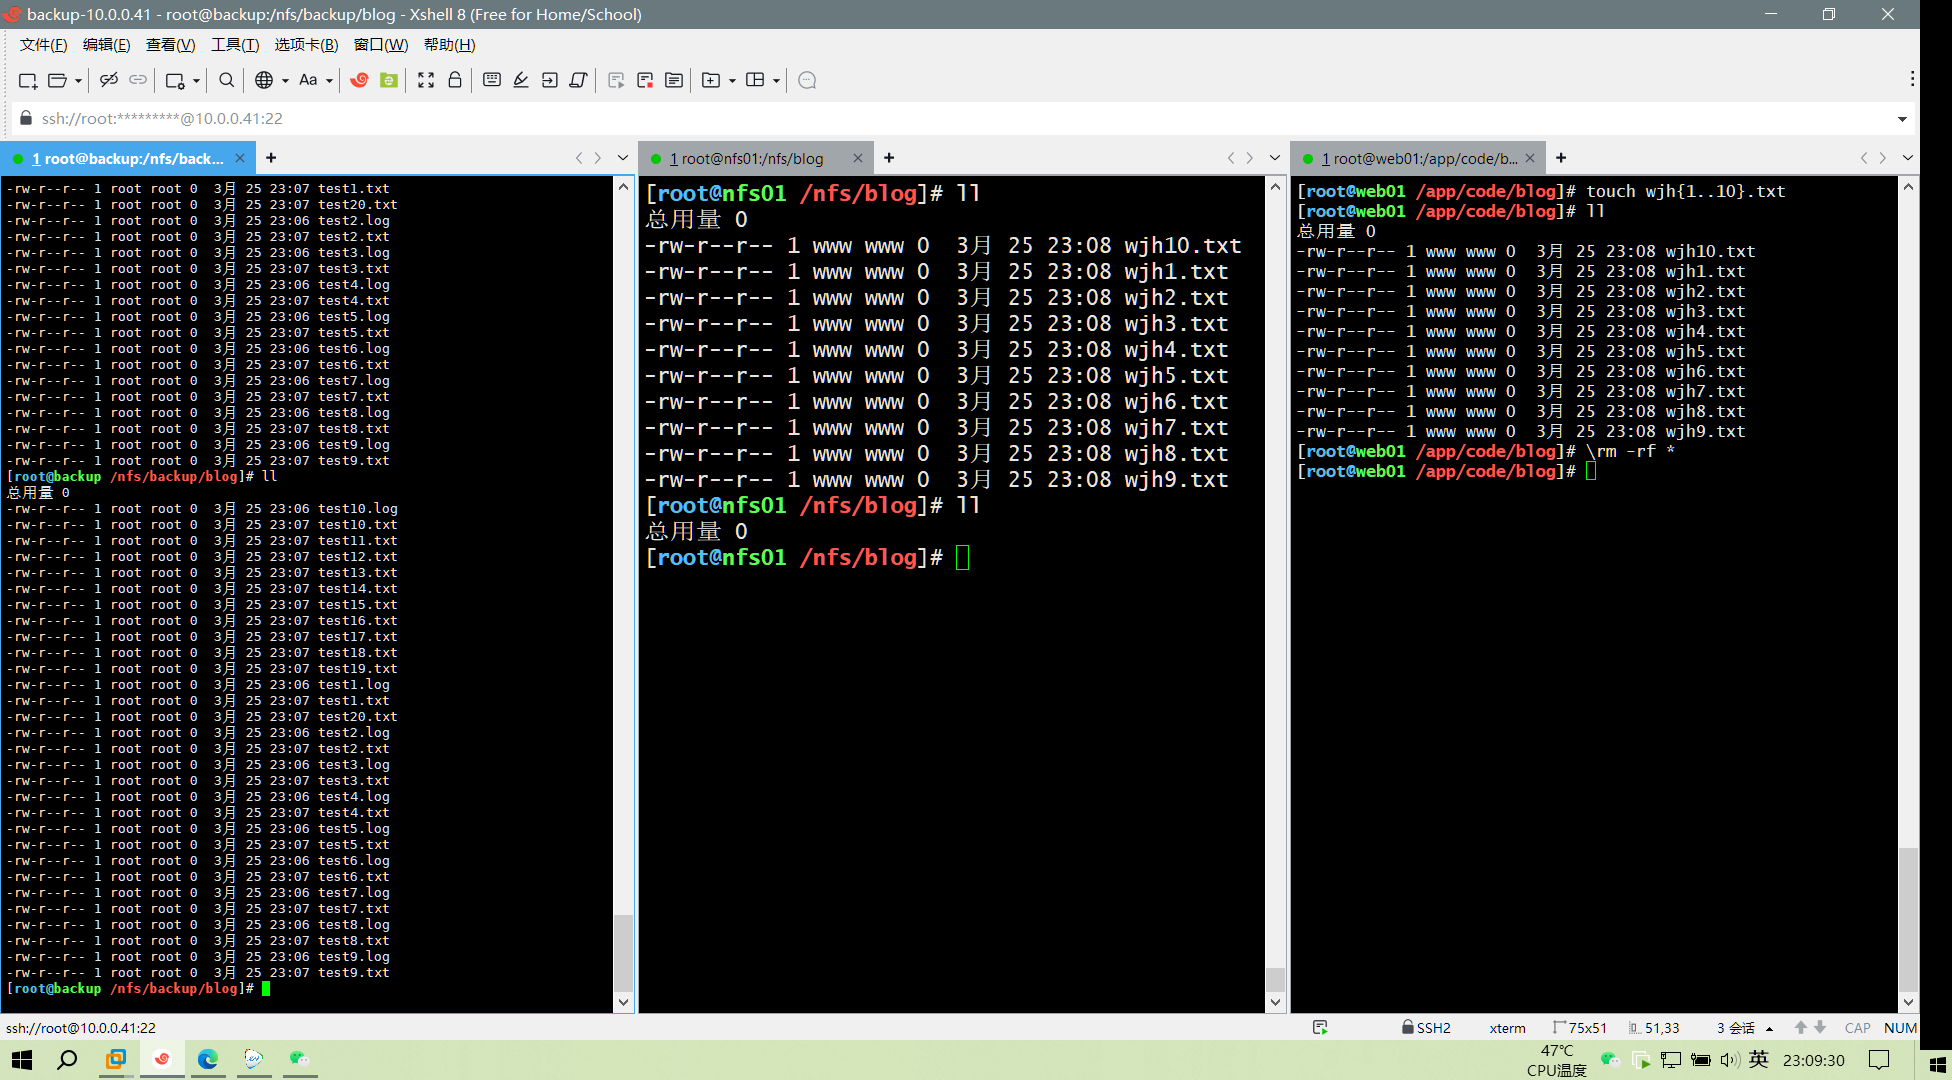Click the lock screen padlock icon
1952x1080 pixels.
(455, 80)
